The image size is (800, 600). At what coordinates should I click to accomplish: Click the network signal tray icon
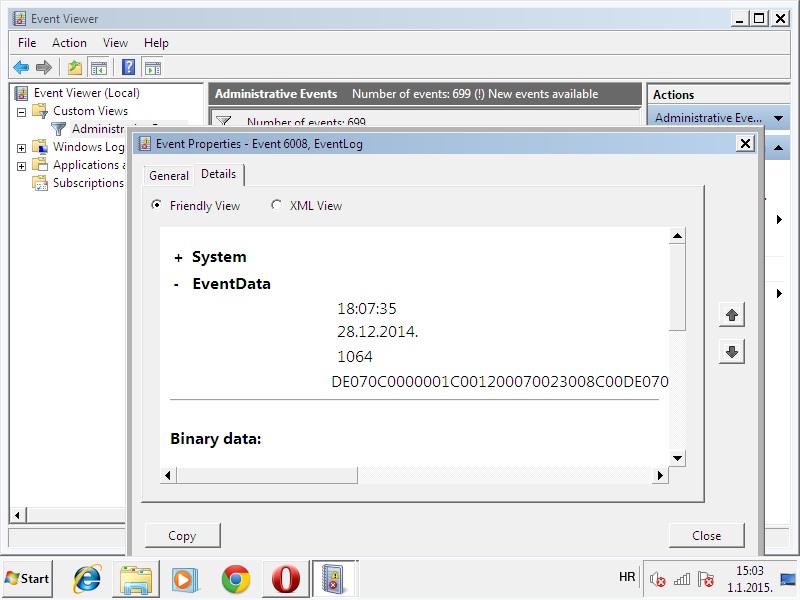pyautogui.click(x=682, y=579)
